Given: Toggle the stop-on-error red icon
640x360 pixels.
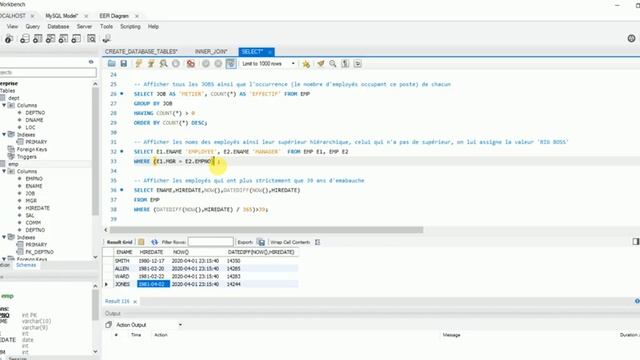Looking at the screenshot, I should [191, 64].
